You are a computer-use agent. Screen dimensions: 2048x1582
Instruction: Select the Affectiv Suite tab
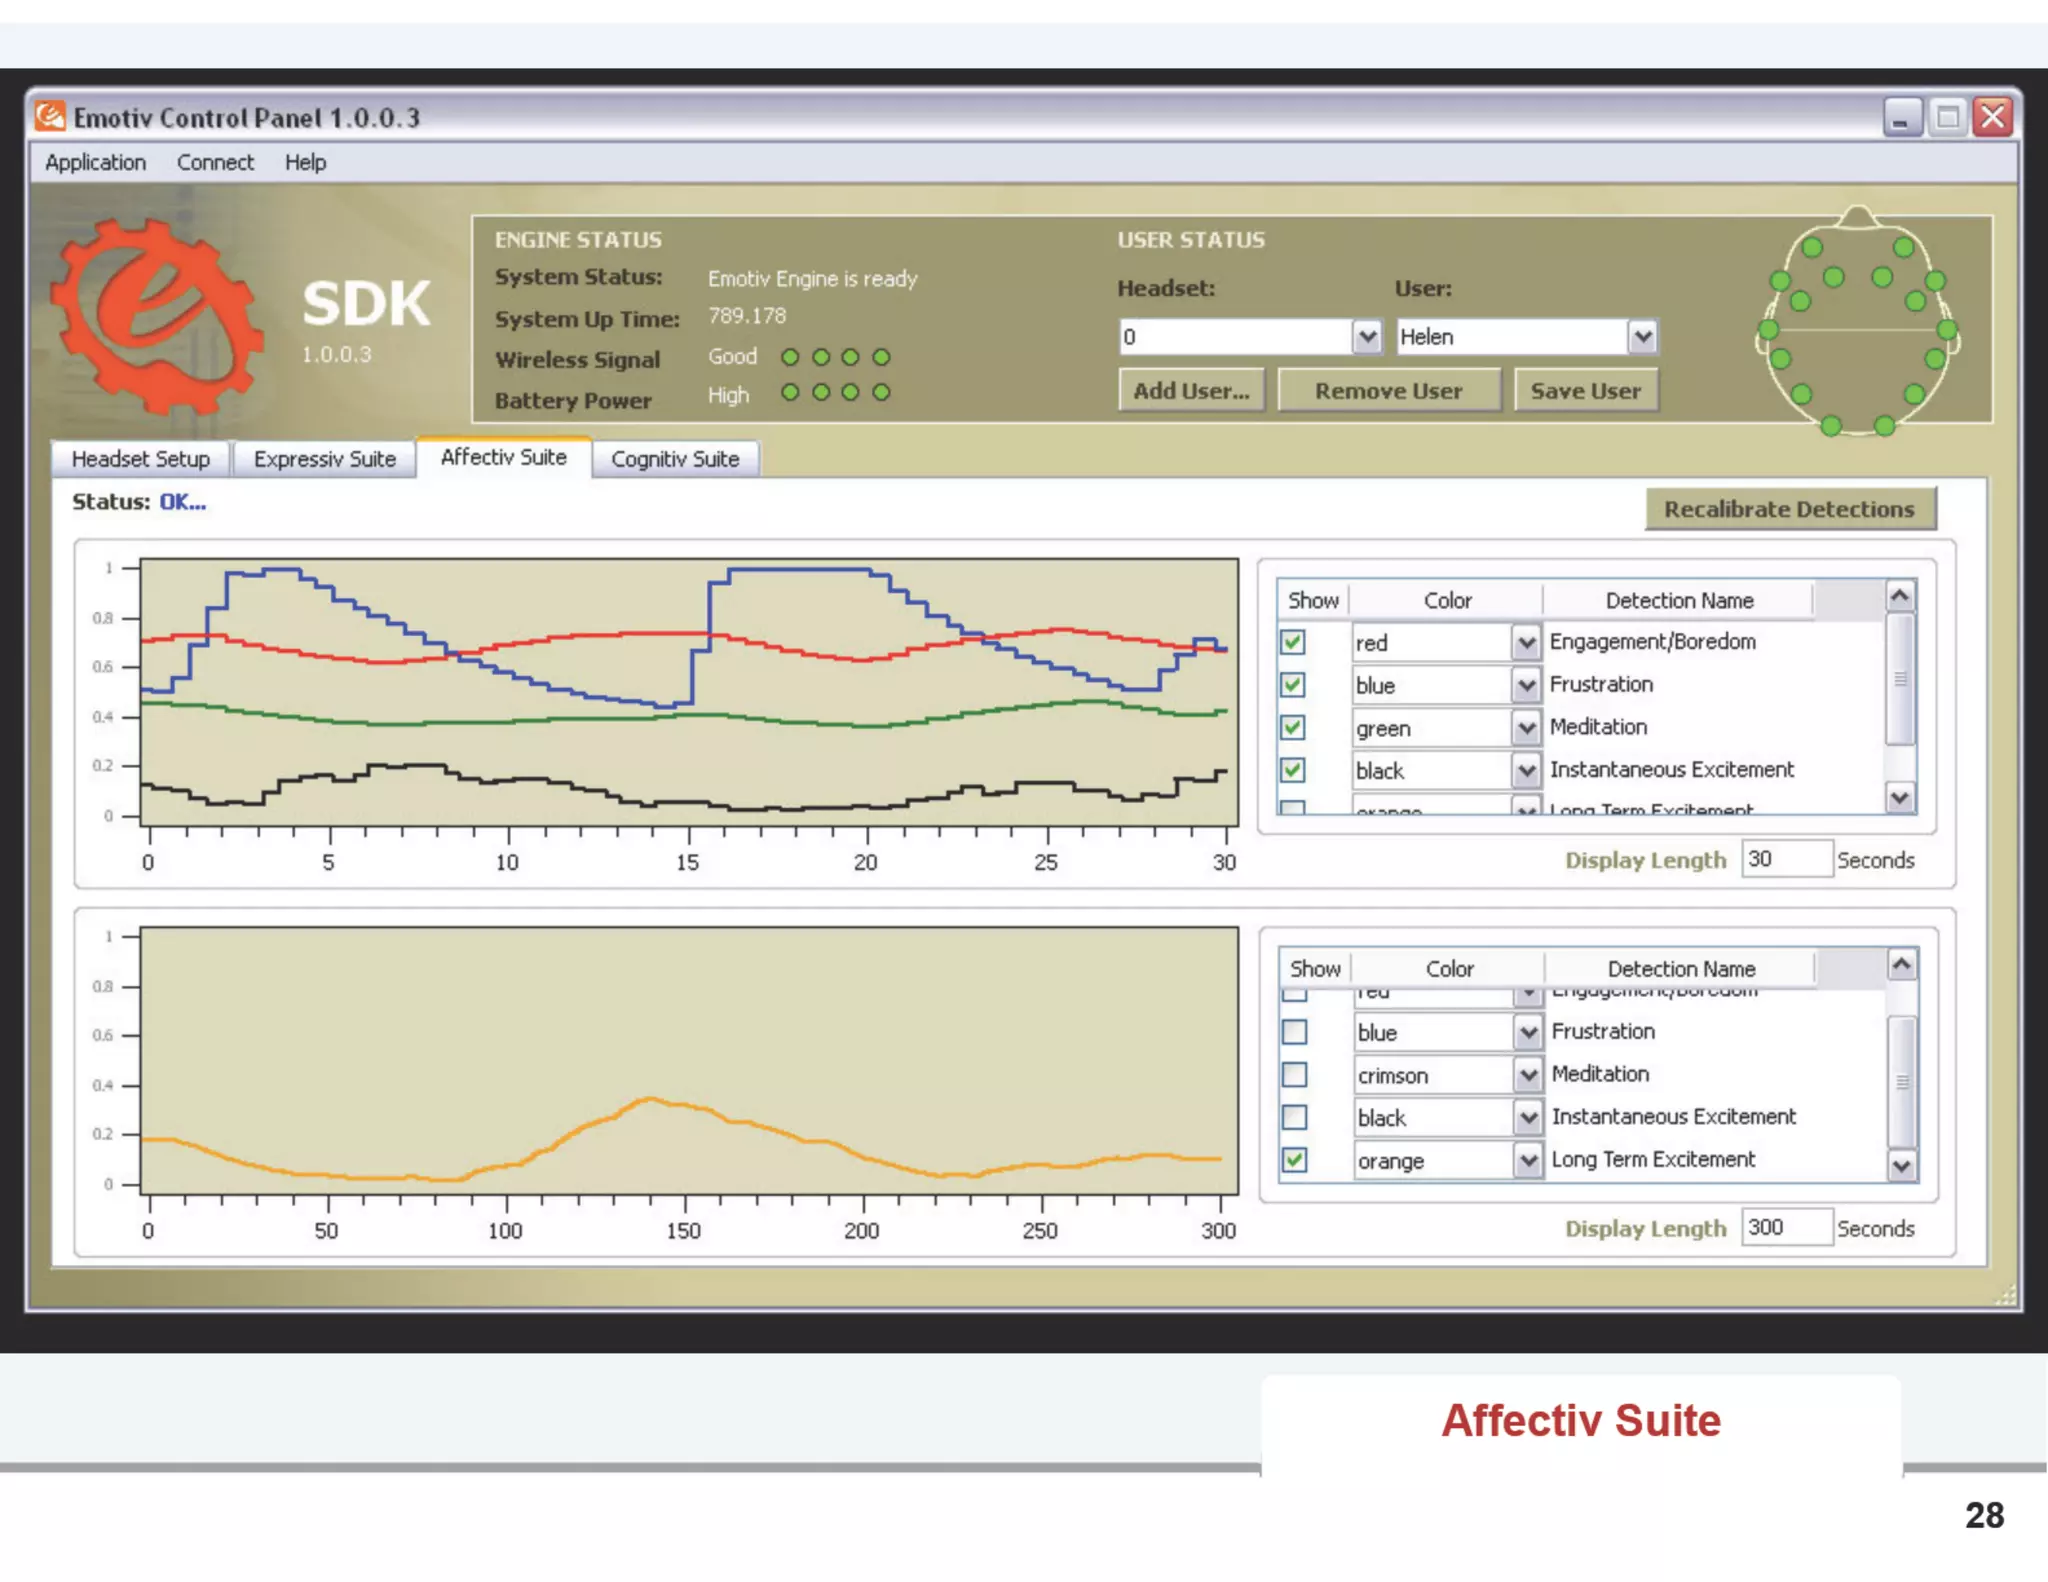[504, 457]
